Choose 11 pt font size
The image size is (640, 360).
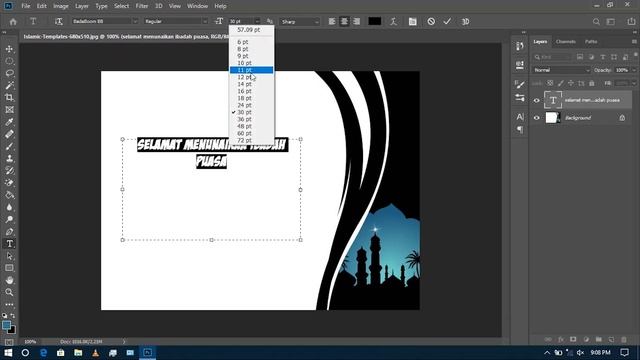click(x=251, y=70)
